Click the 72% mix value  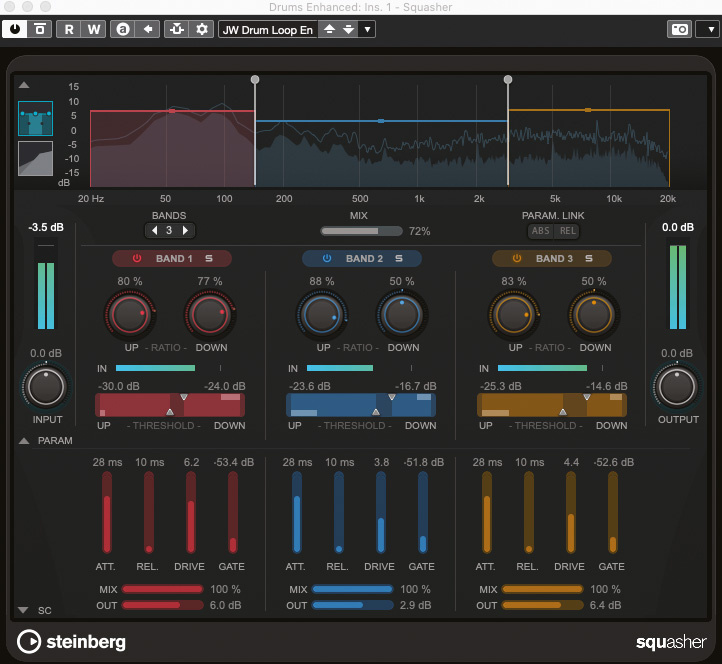(x=419, y=231)
